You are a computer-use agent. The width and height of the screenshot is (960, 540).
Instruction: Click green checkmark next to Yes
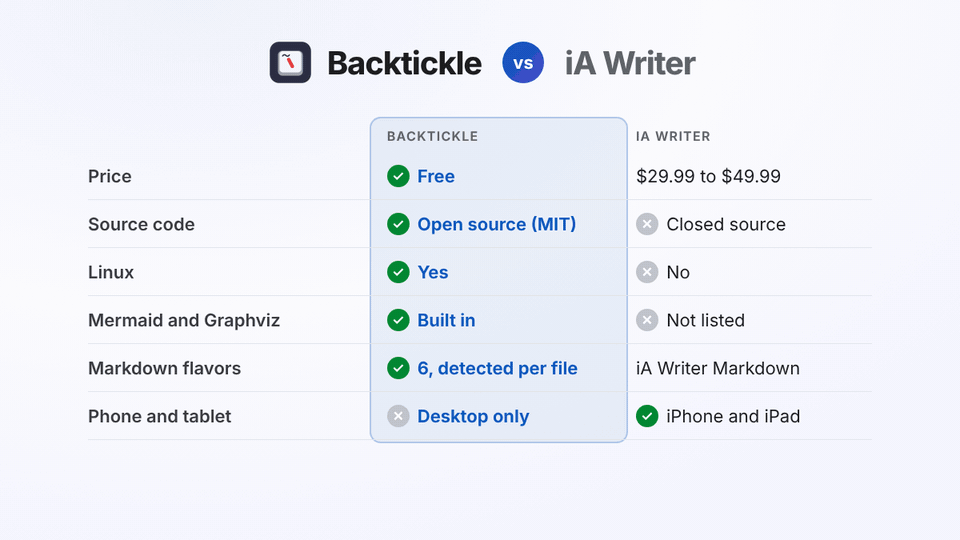tap(398, 272)
